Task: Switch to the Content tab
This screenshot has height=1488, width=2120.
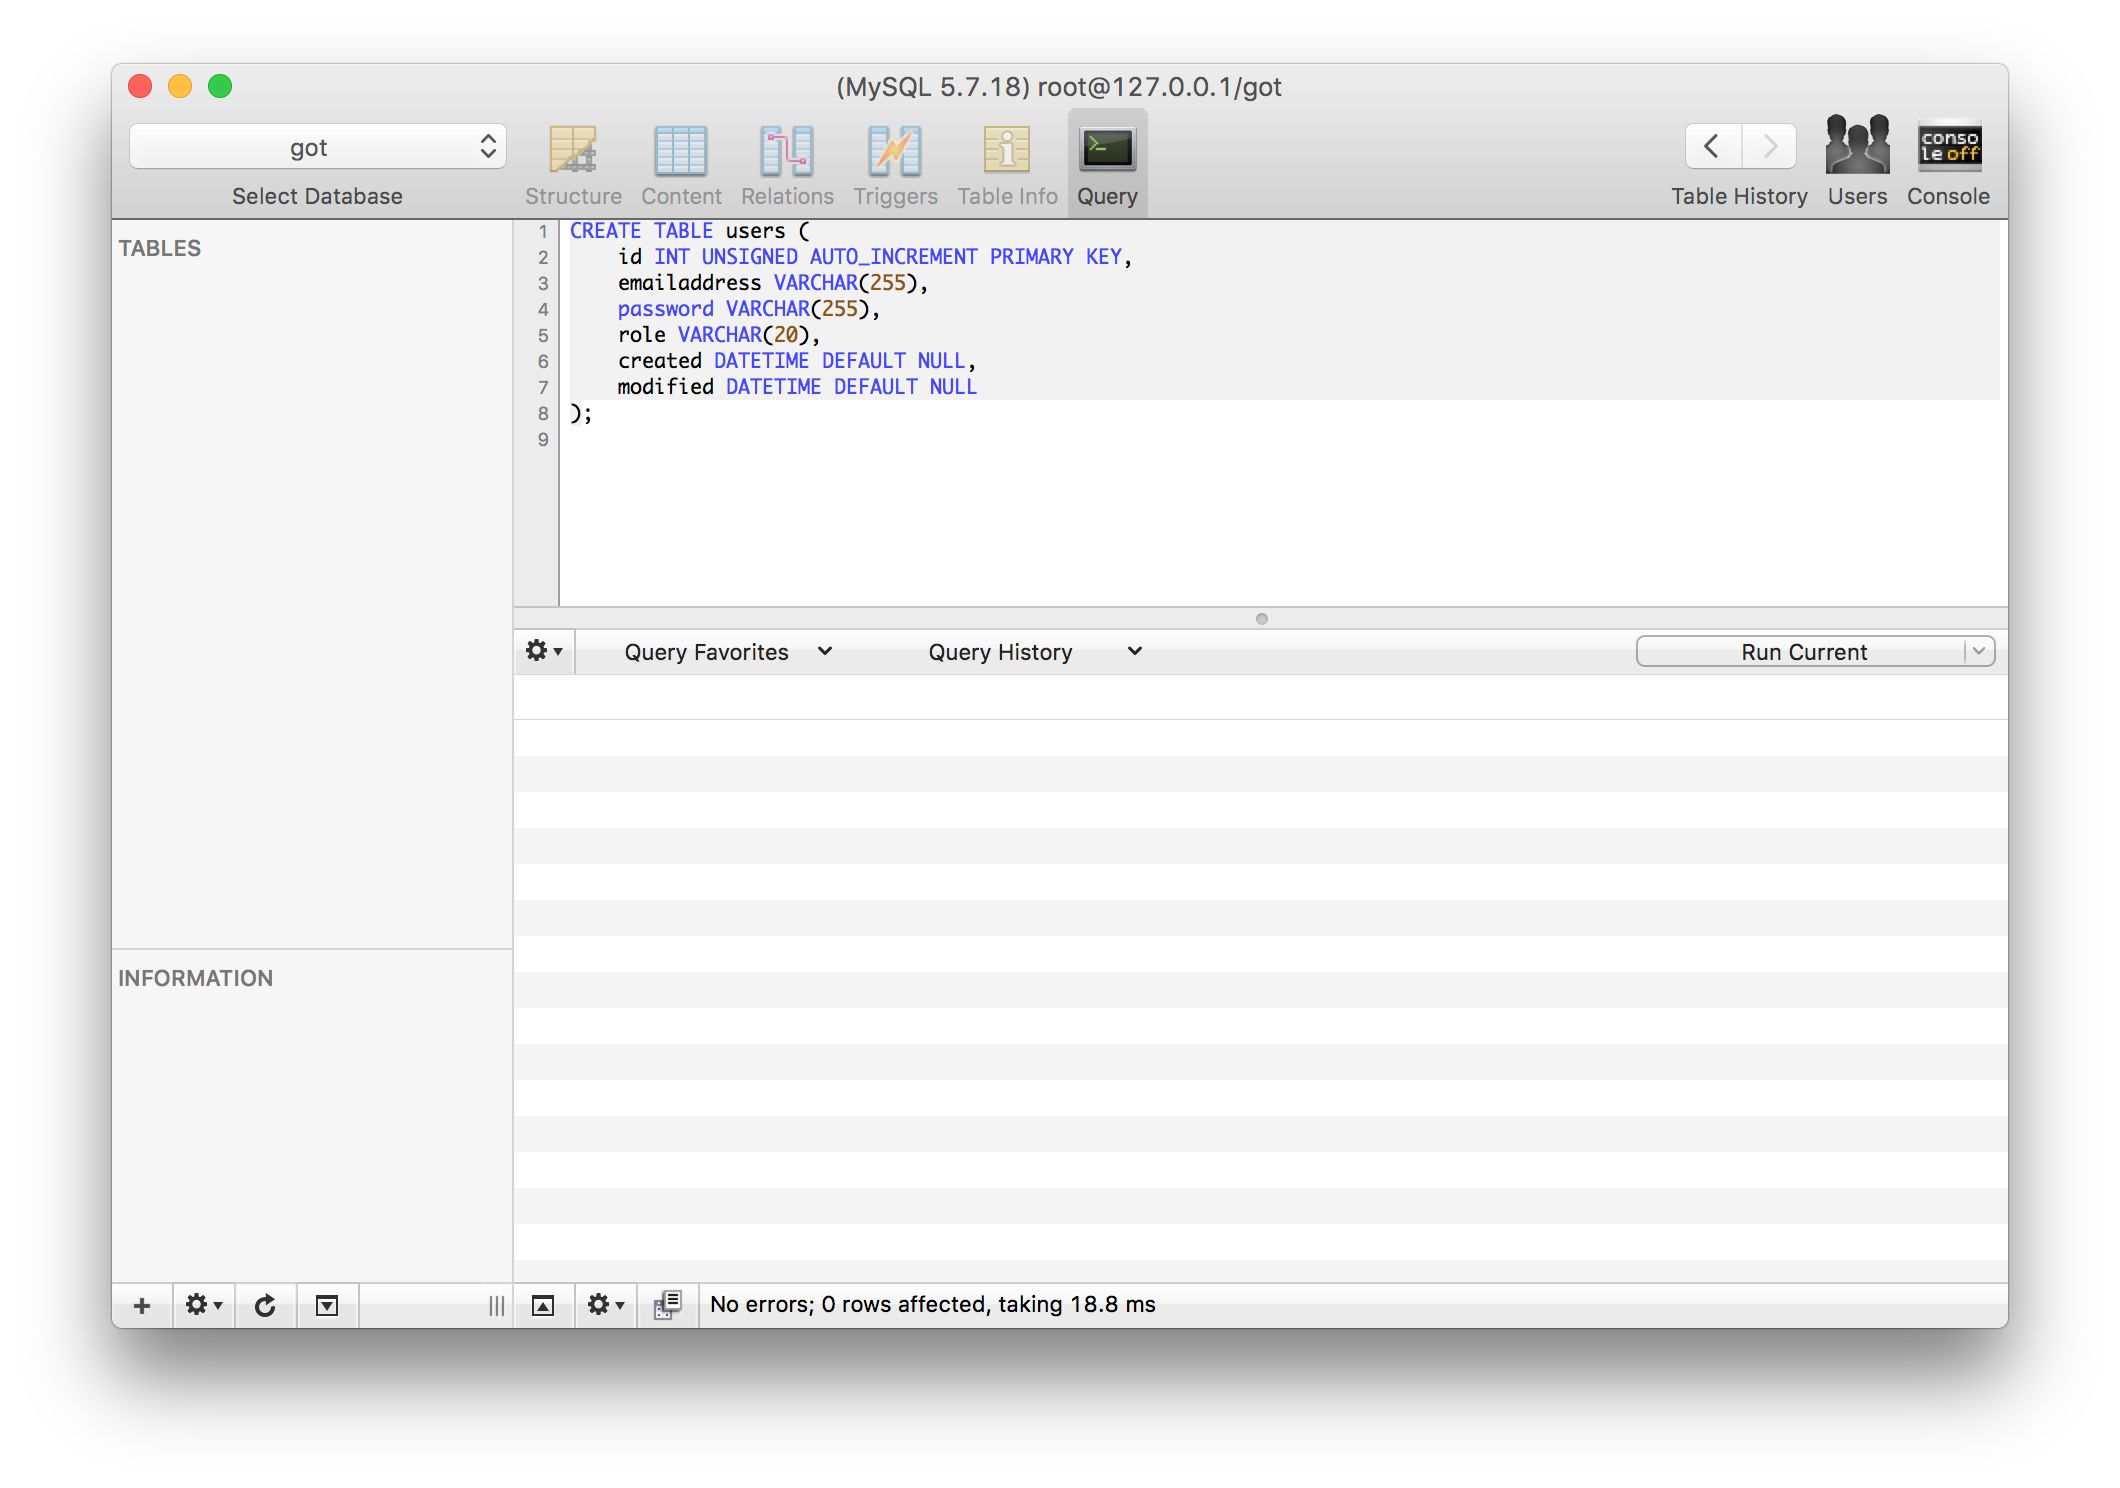Action: 678,161
